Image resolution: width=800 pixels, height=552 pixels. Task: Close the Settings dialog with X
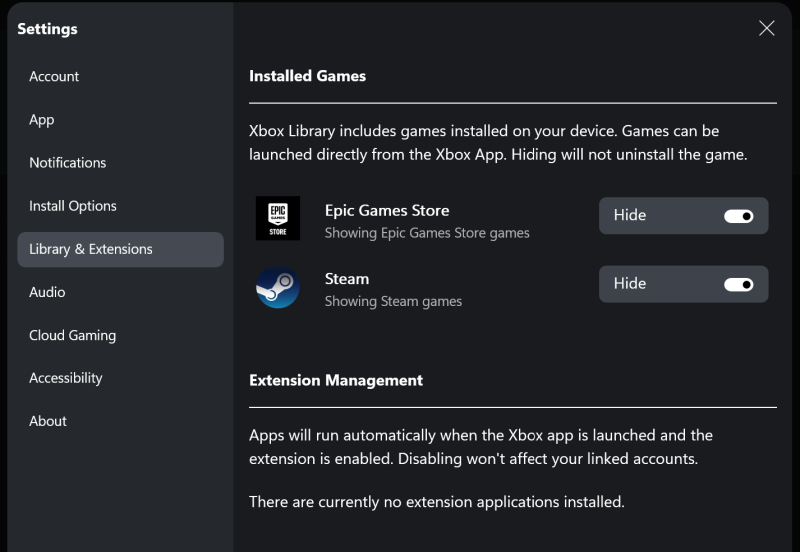[766, 29]
